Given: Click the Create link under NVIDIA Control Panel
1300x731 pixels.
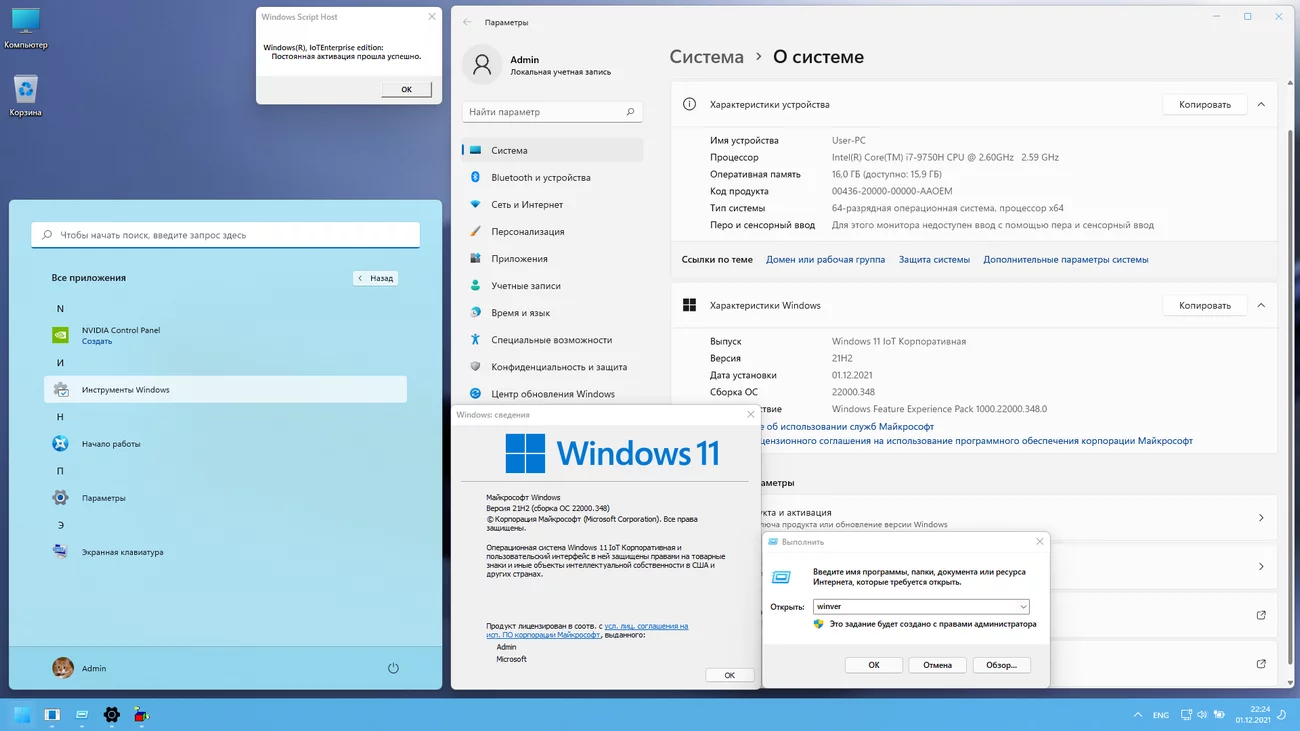Looking at the screenshot, I should pos(97,341).
